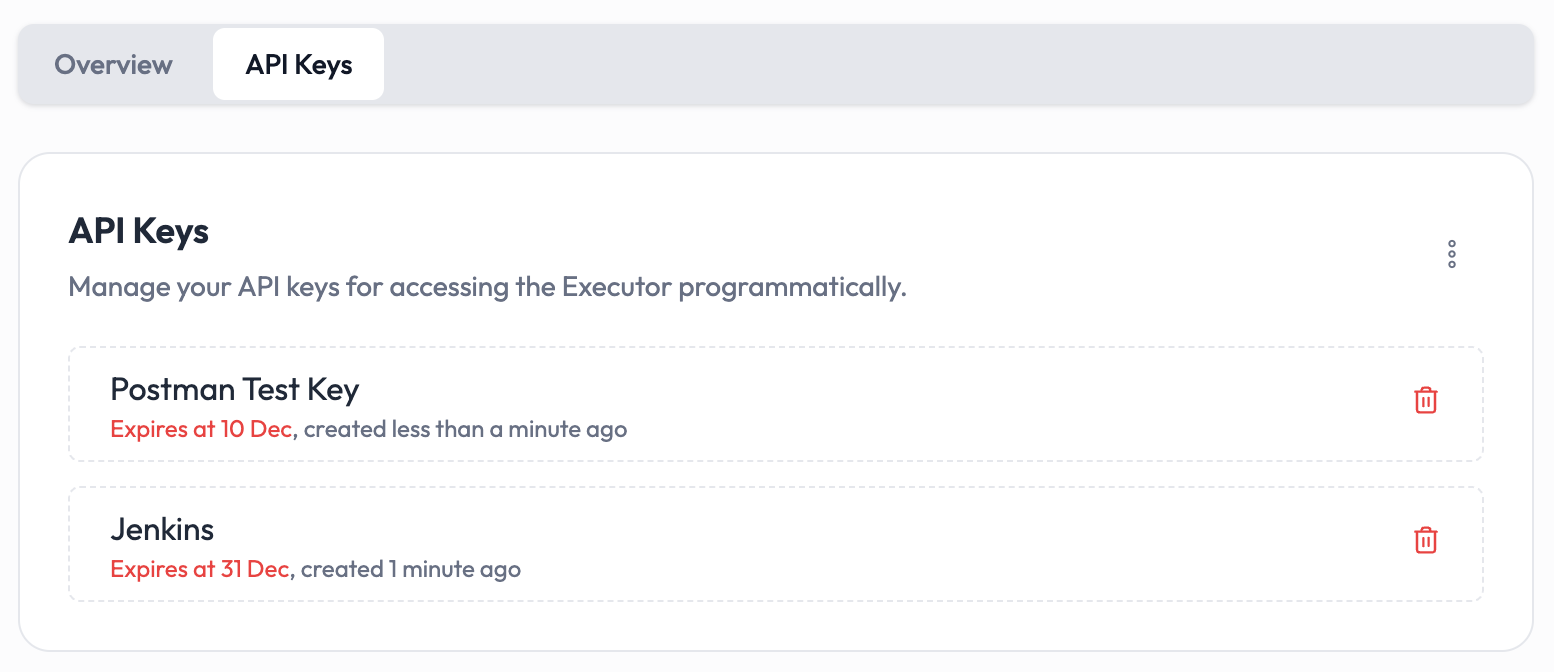Click the API Keys section heading
This screenshot has height=672, width=1554.
pos(138,232)
